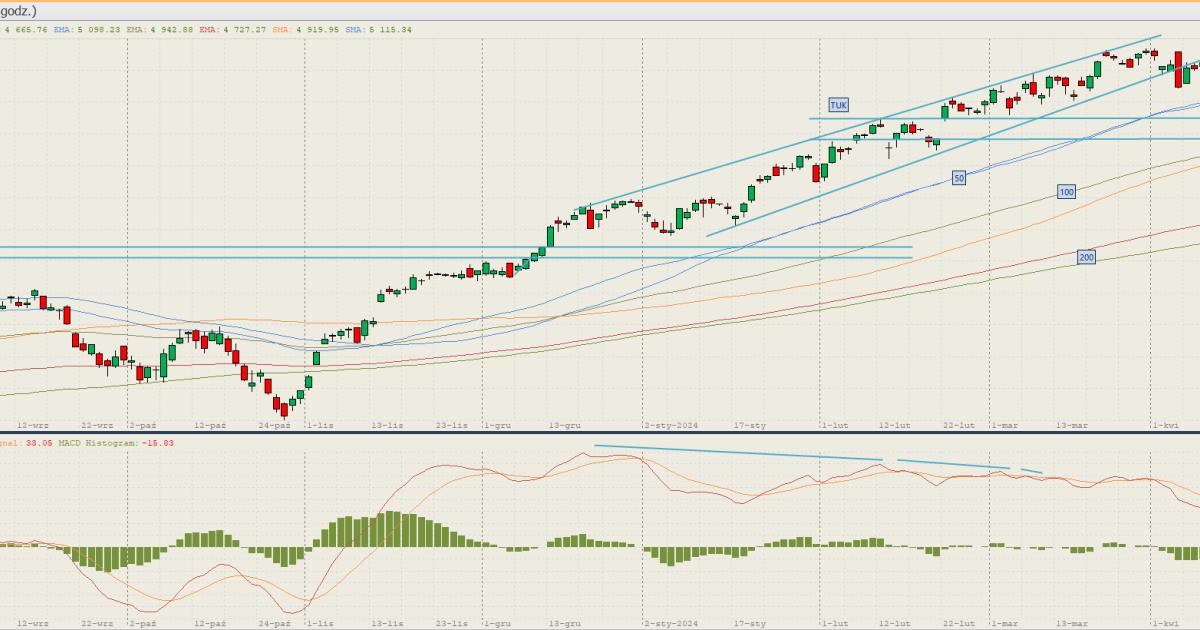The image size is (1200, 630).
Task: Select the 100 moving average label
Action: tap(1066, 191)
